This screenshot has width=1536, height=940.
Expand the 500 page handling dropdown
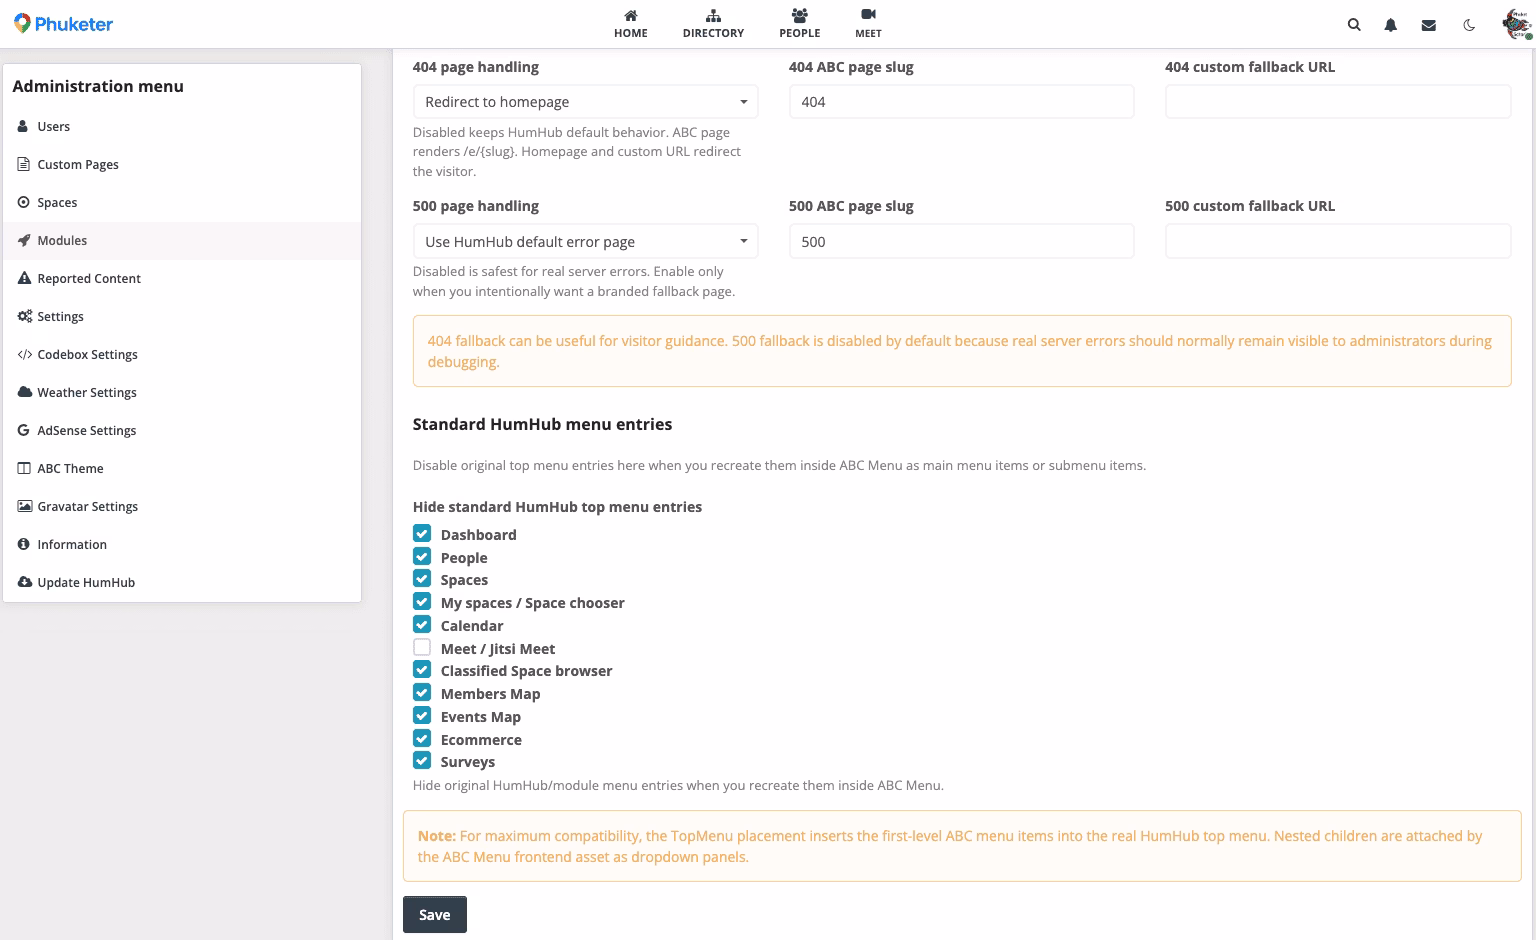tap(585, 242)
